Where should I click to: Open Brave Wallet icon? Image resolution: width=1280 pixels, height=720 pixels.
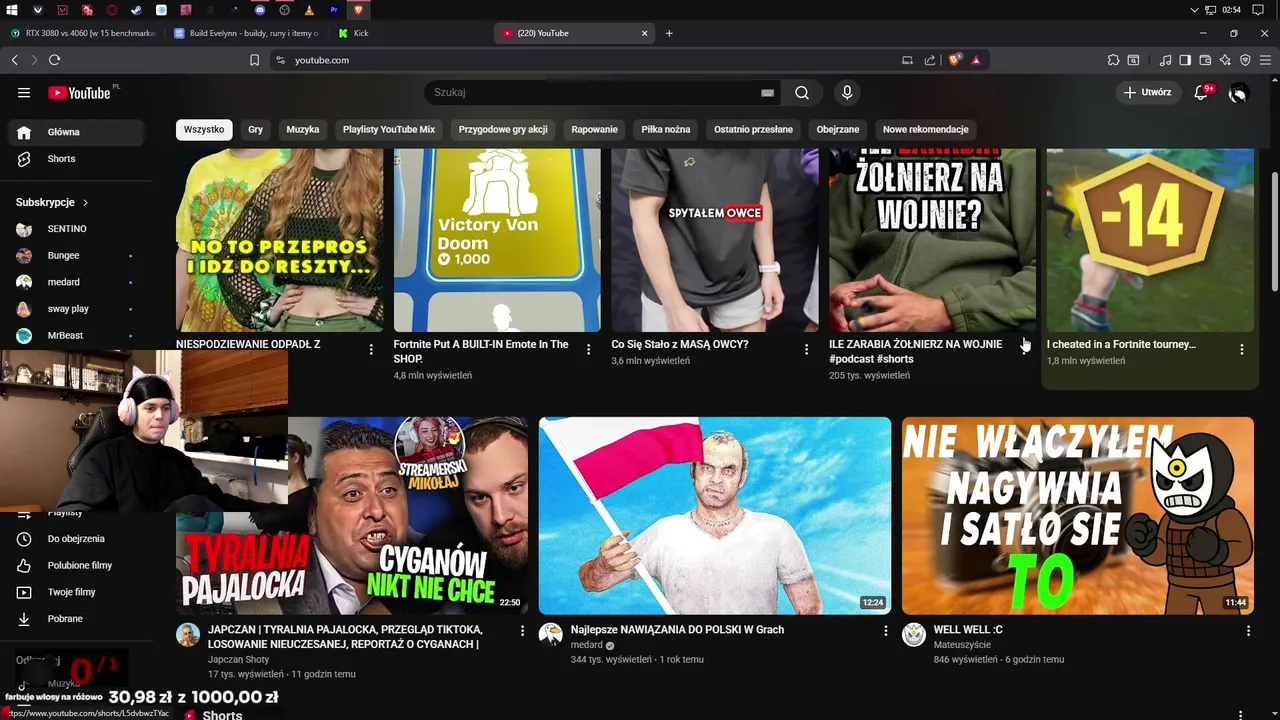pos(1205,60)
